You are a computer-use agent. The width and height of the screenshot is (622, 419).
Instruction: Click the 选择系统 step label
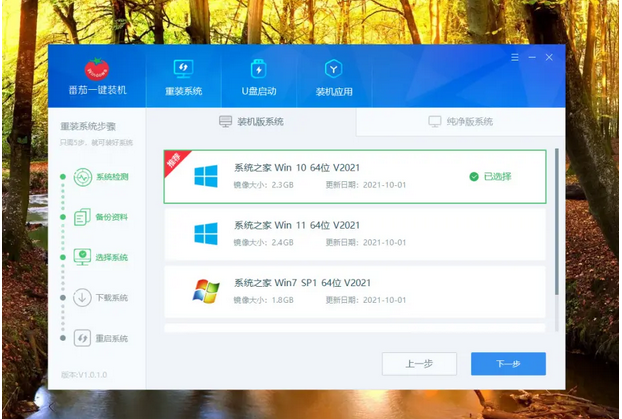click(111, 258)
